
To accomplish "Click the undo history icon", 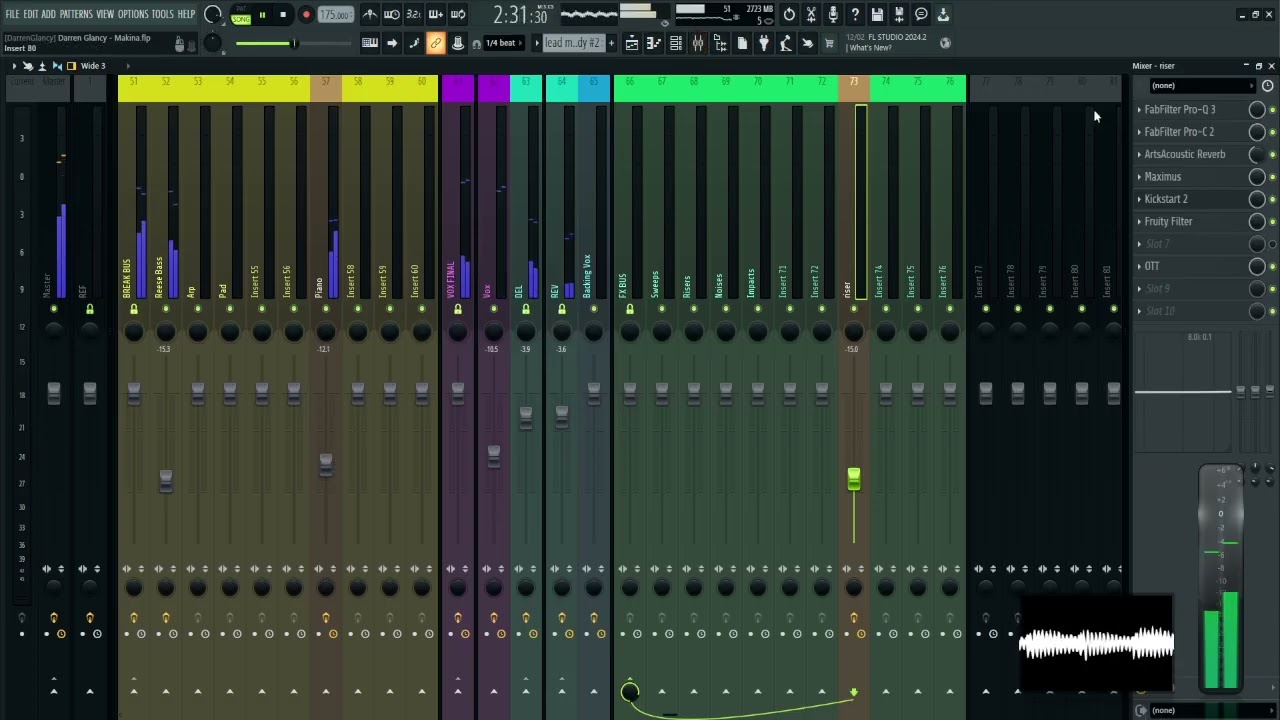I will [x=789, y=15].
